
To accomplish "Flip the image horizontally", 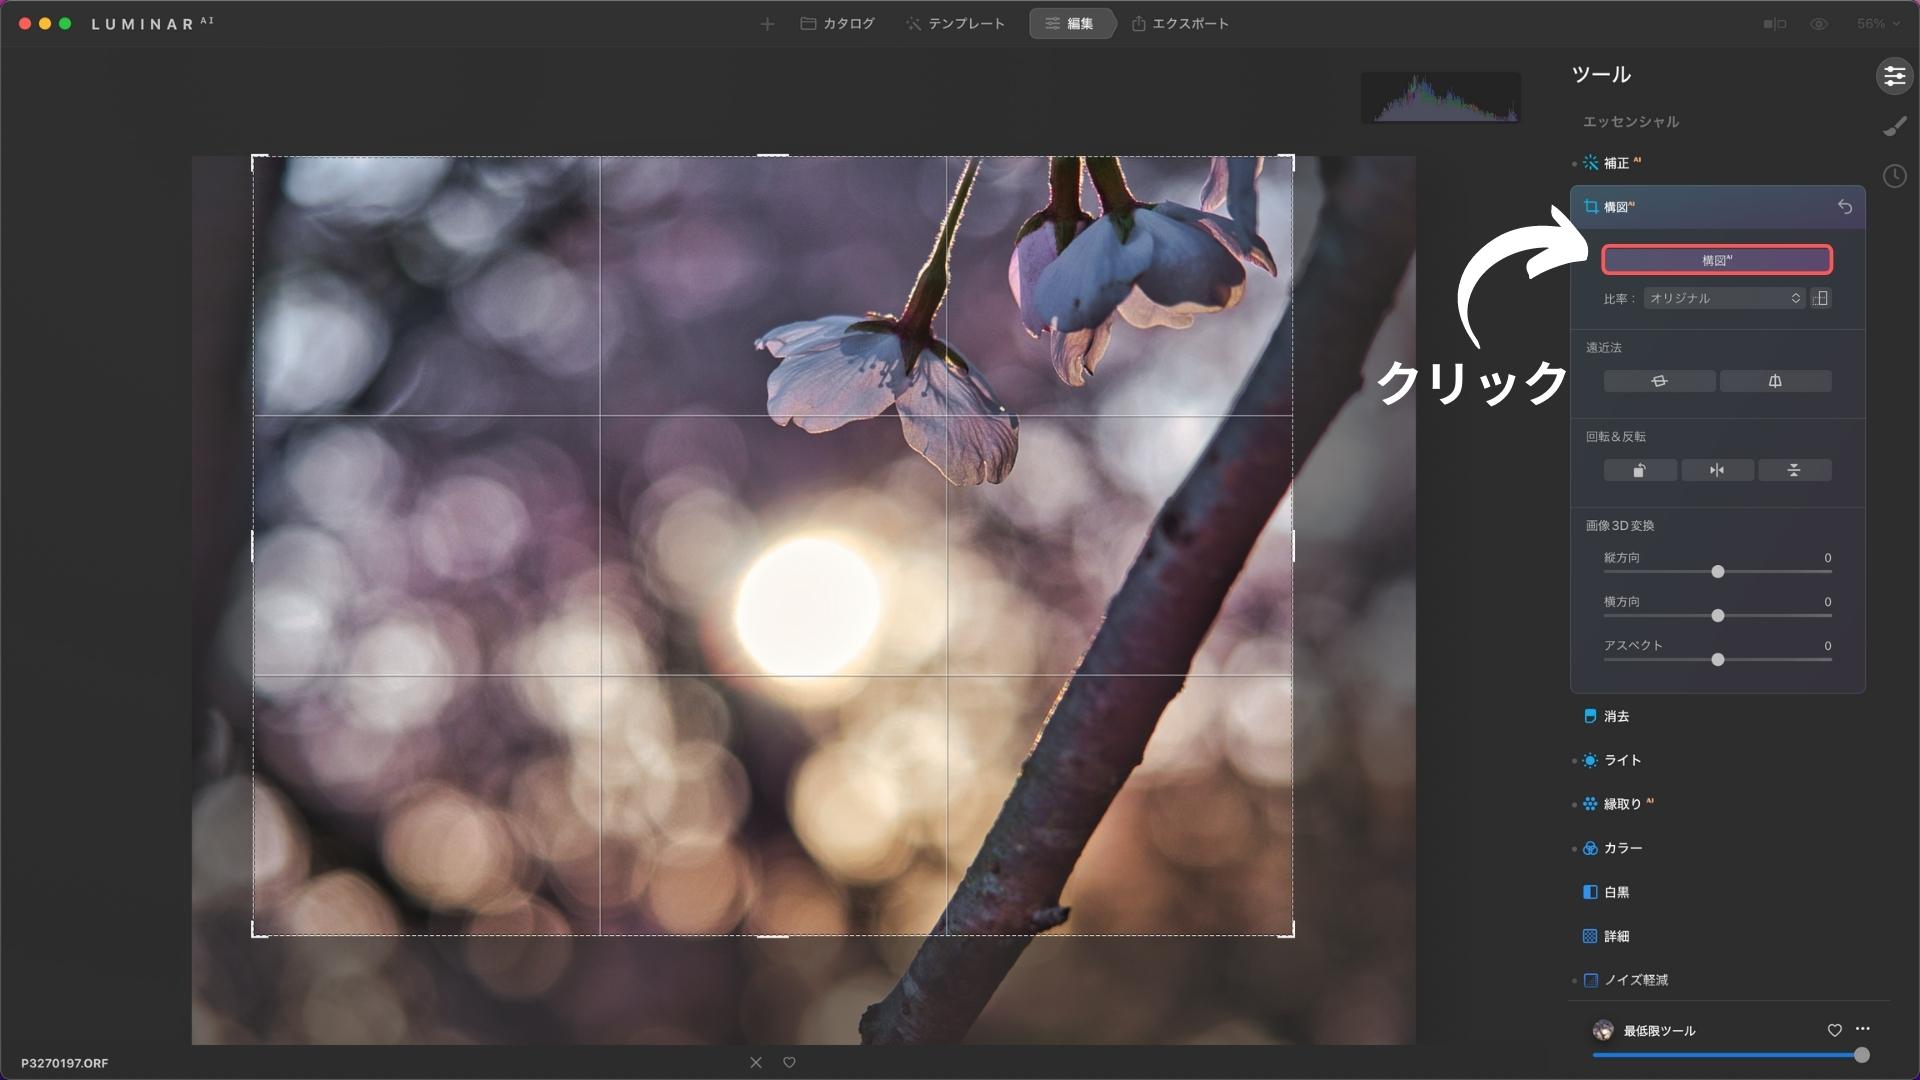I will tap(1717, 470).
